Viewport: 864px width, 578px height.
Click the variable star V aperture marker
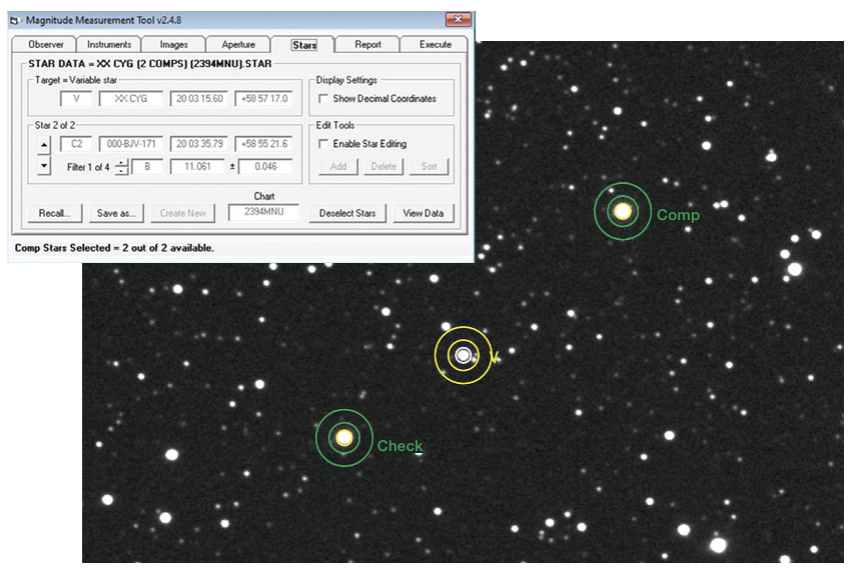pos(463,355)
